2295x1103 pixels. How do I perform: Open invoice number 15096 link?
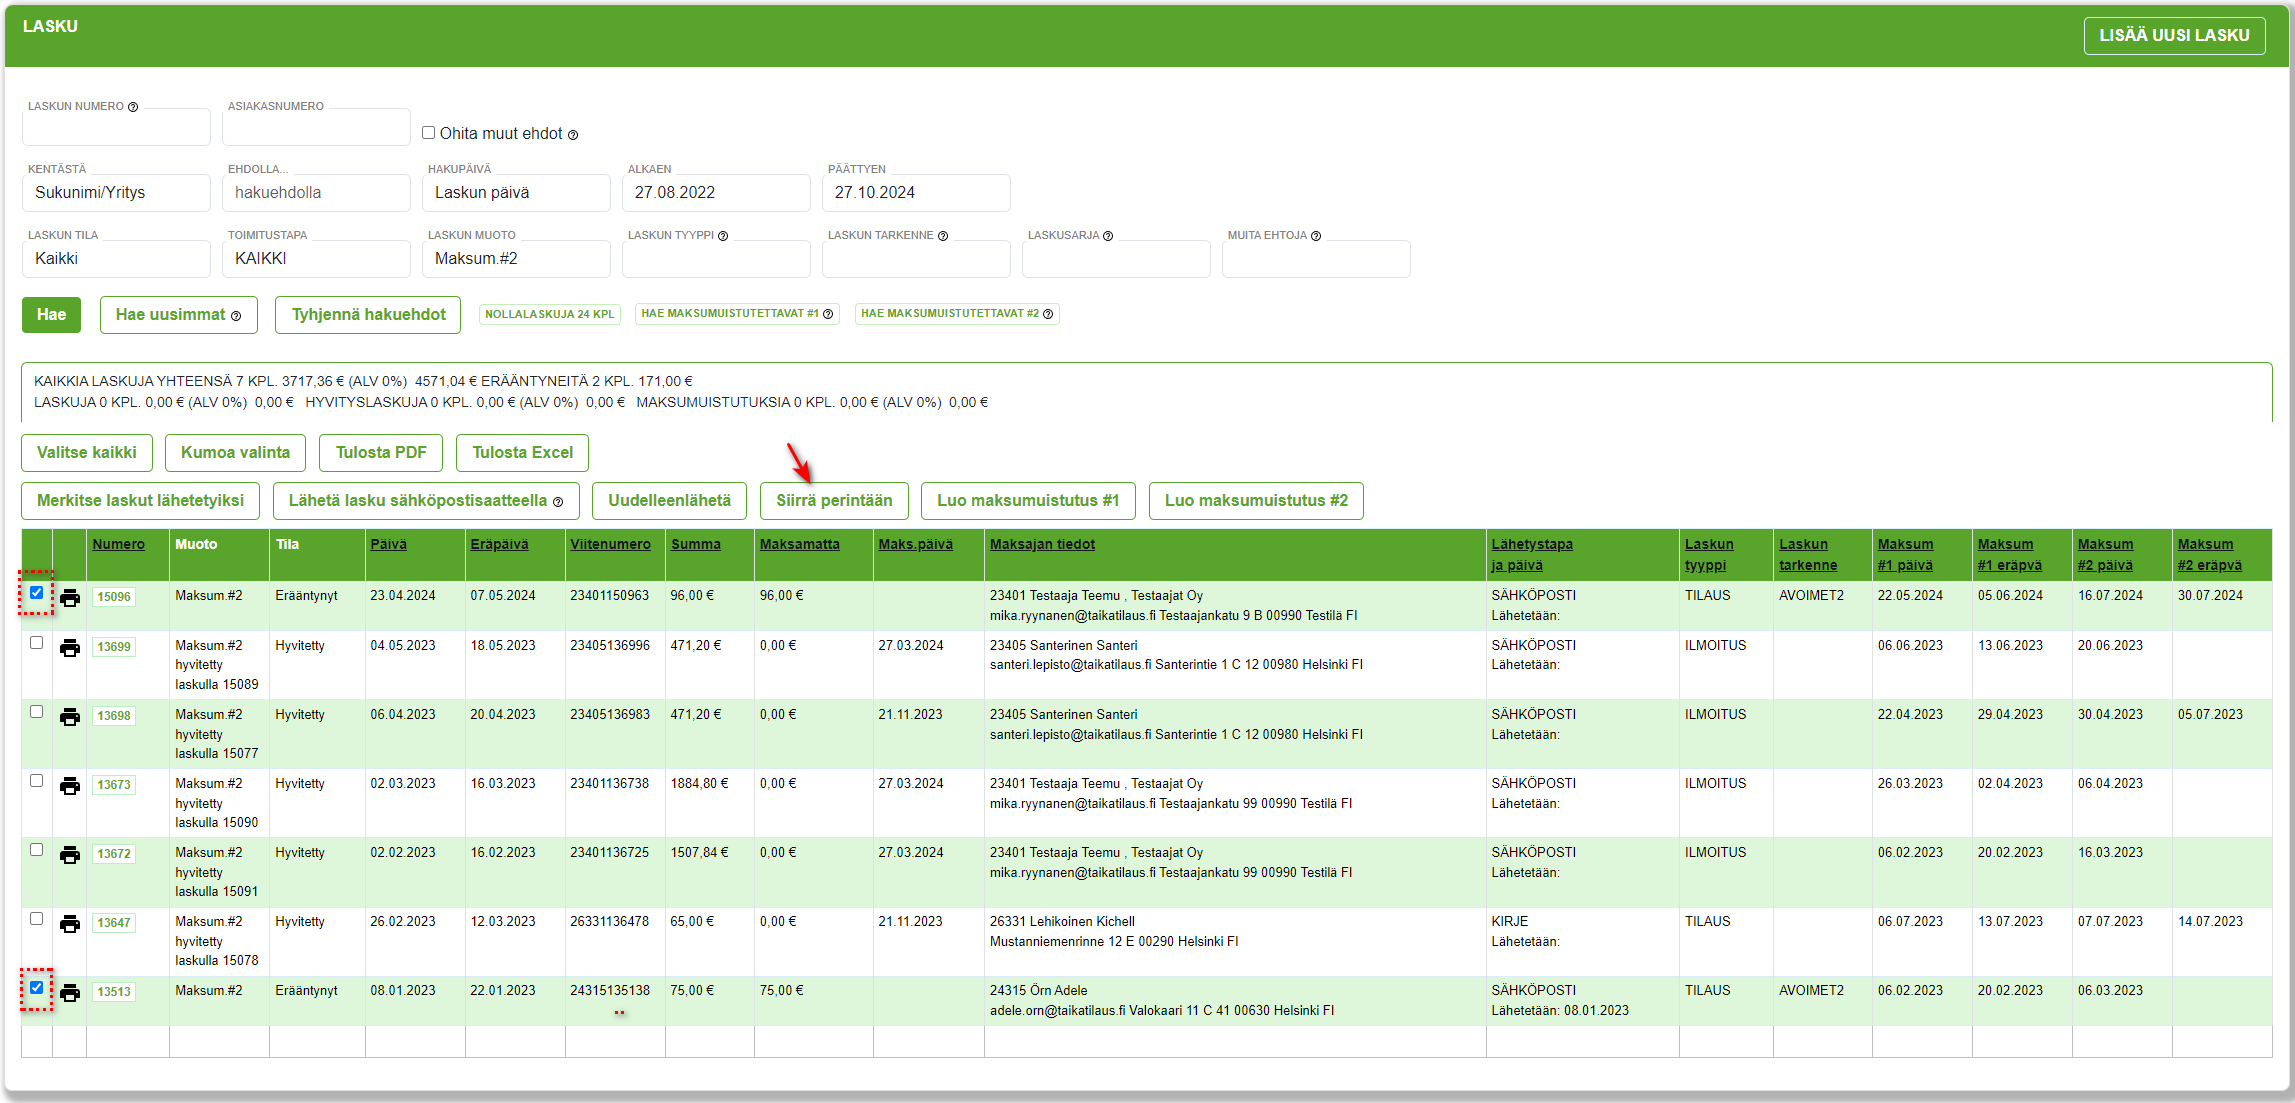(114, 597)
